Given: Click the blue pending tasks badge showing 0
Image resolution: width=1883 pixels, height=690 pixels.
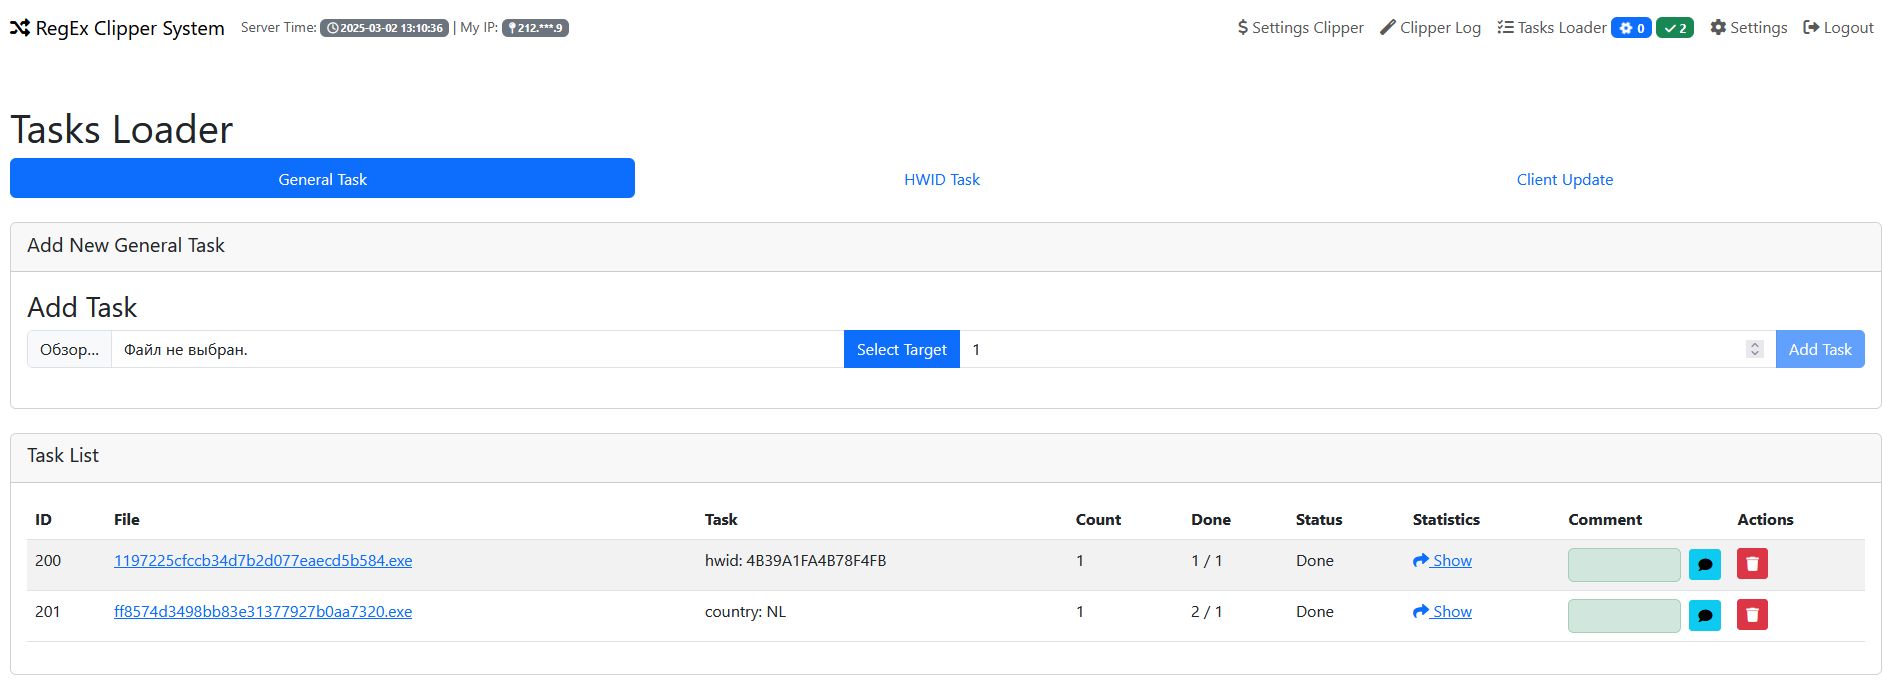Looking at the screenshot, I should click(x=1631, y=28).
